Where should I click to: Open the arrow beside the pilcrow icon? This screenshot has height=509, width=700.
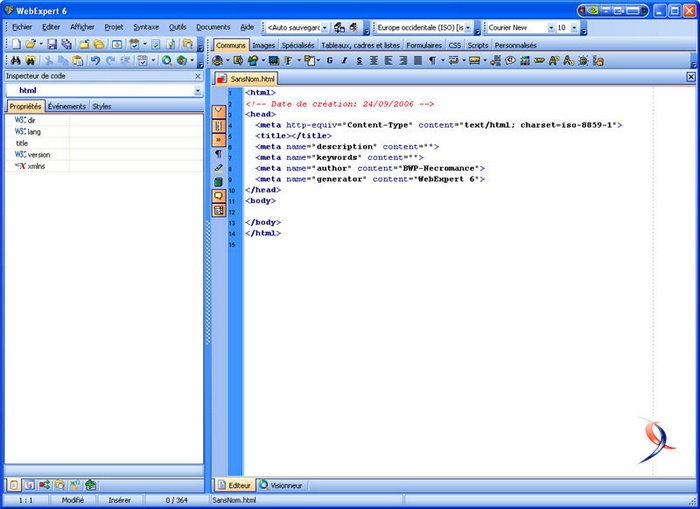coord(442,60)
